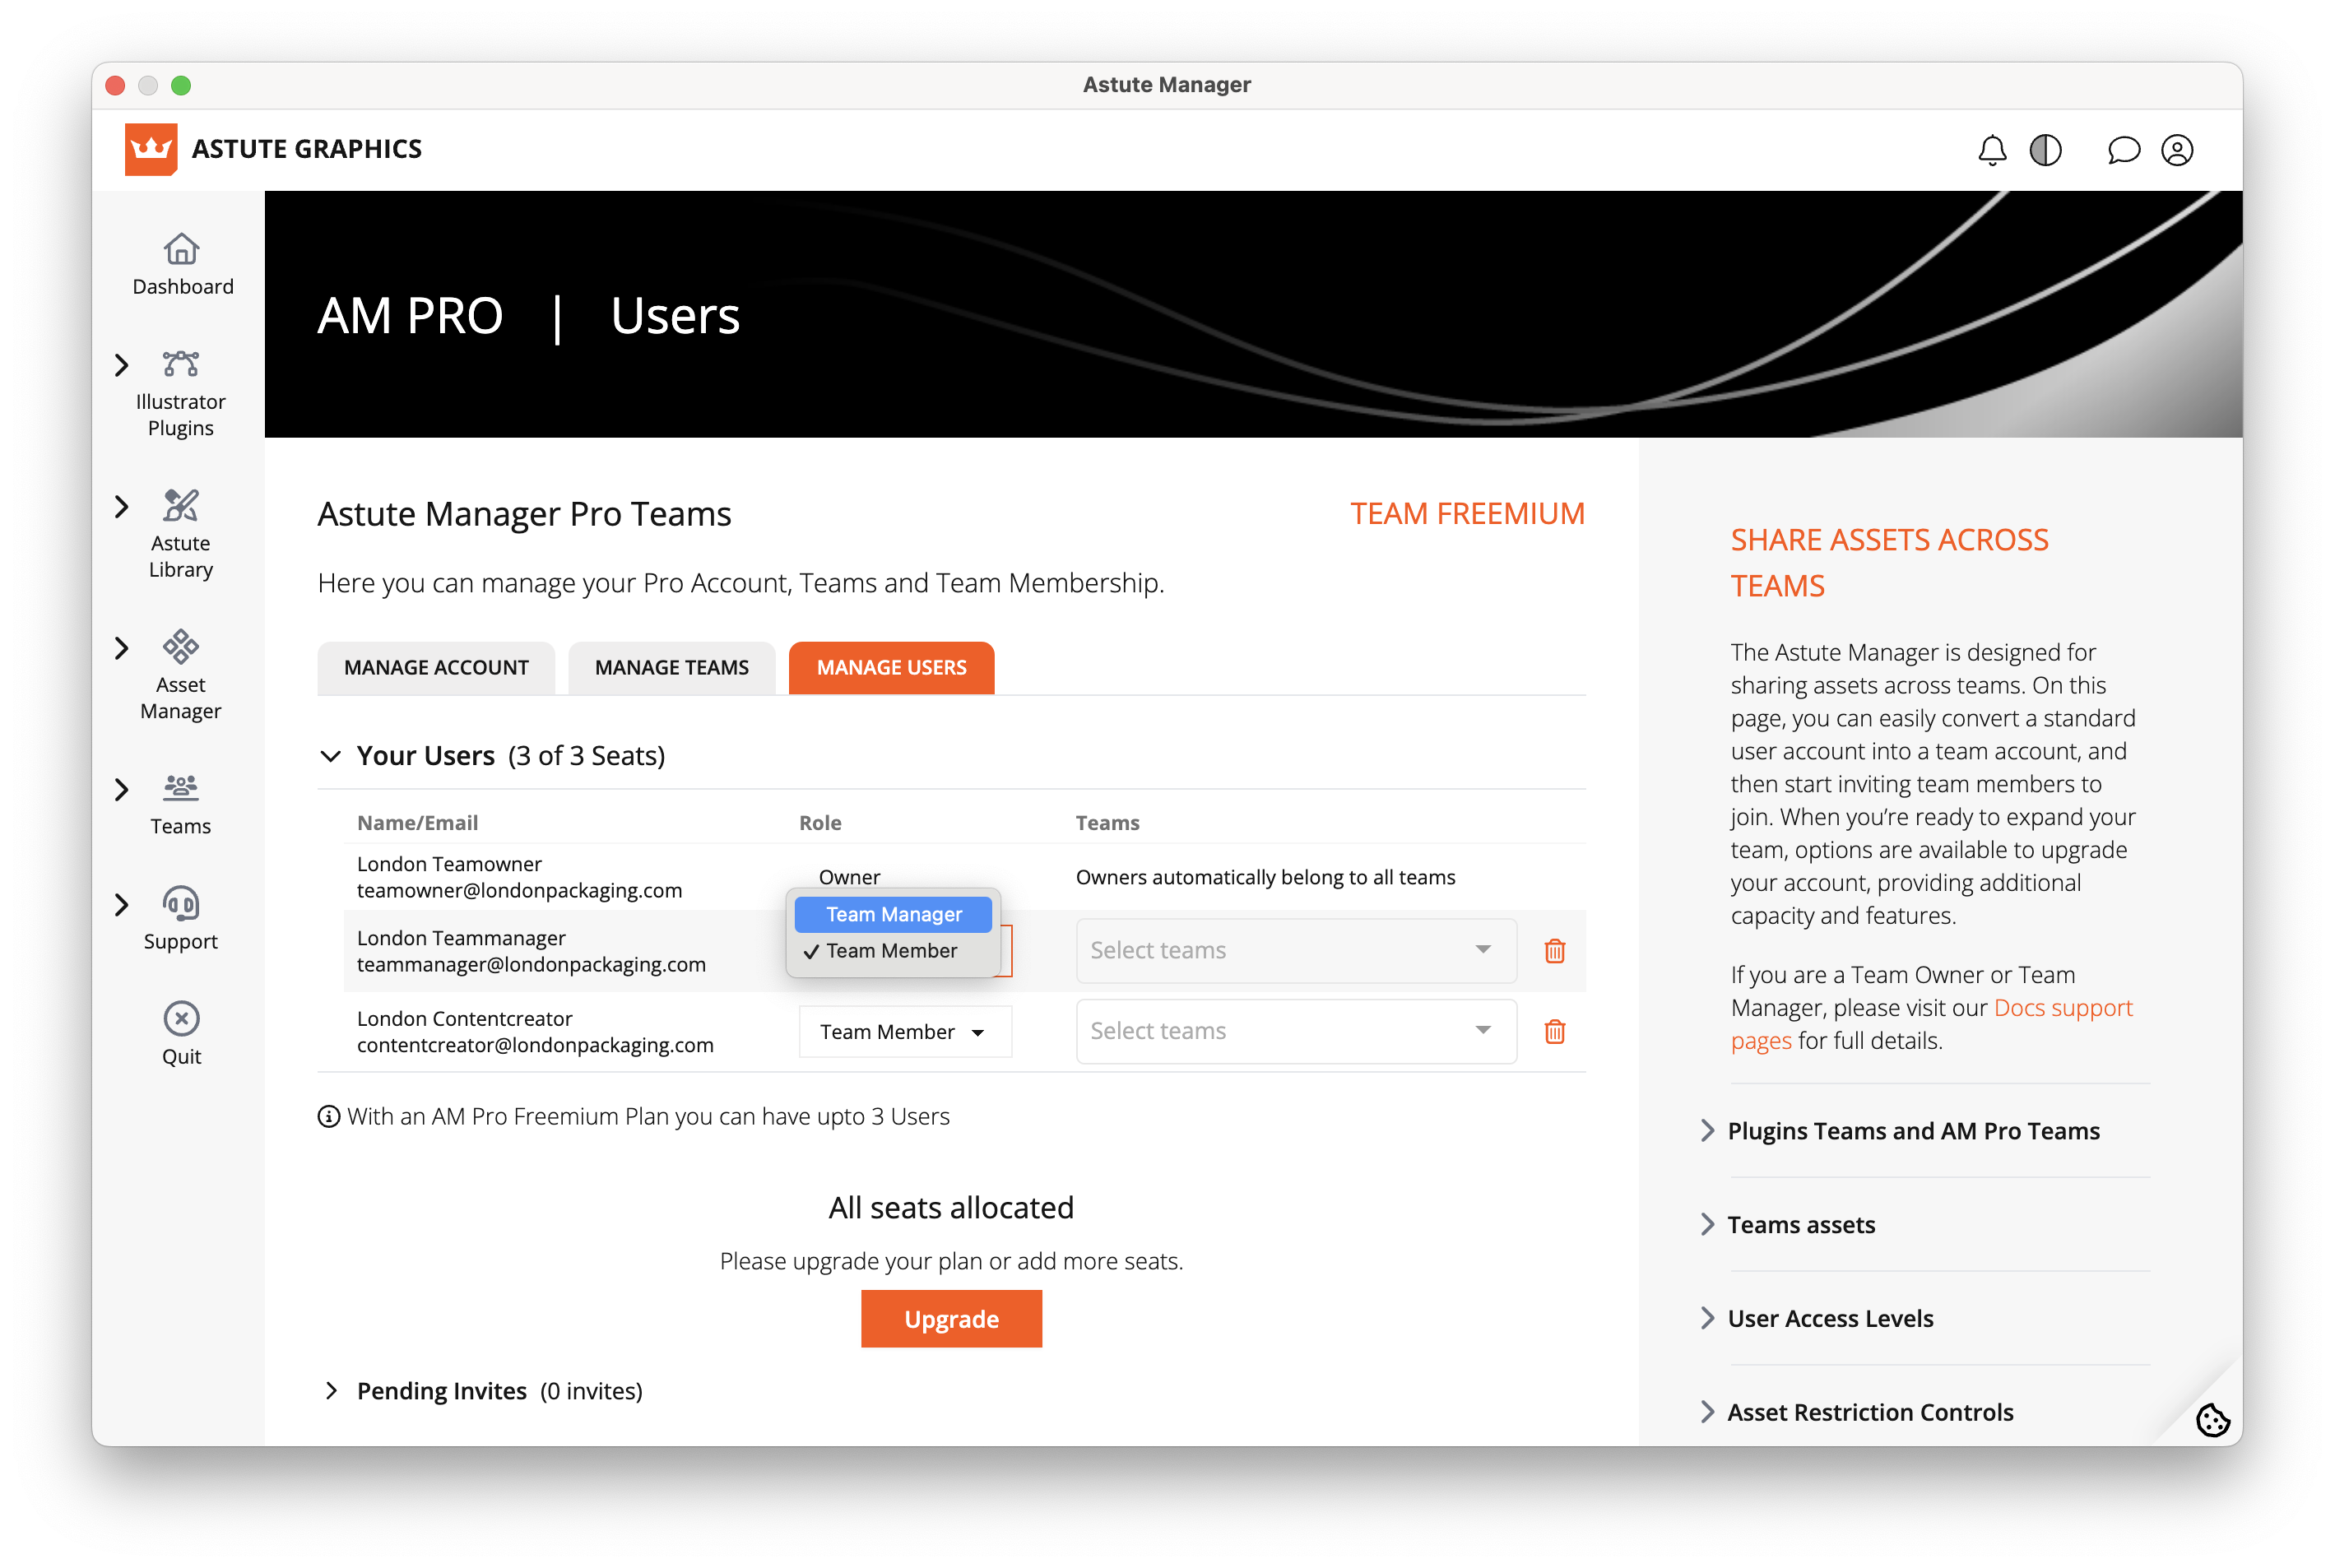
Task: Open Select teams dropdown for Teammanager
Action: tap(1295, 950)
